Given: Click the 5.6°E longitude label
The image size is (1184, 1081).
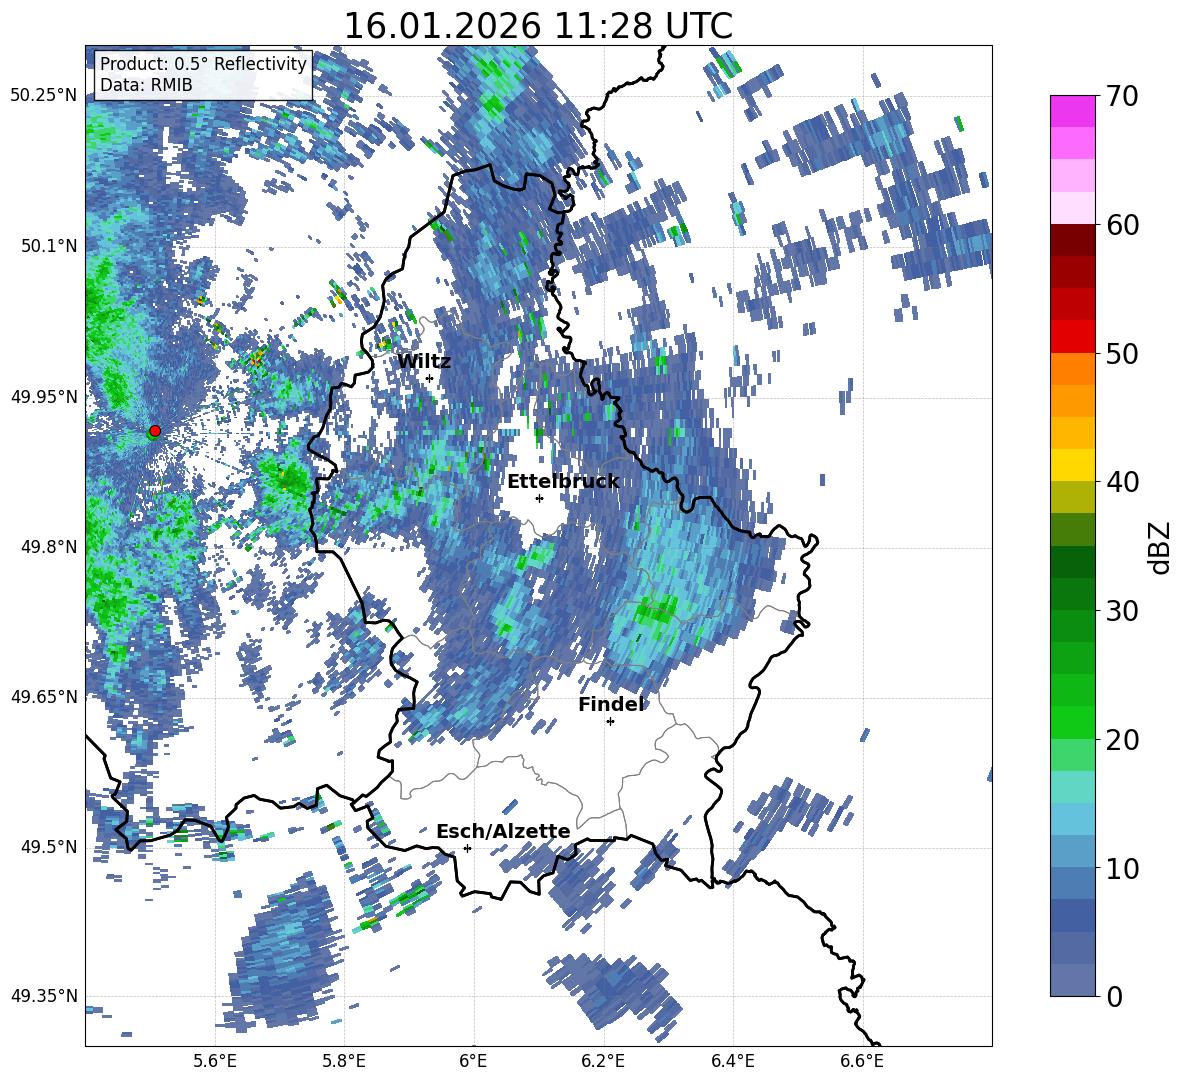Looking at the screenshot, I should pos(215,1061).
